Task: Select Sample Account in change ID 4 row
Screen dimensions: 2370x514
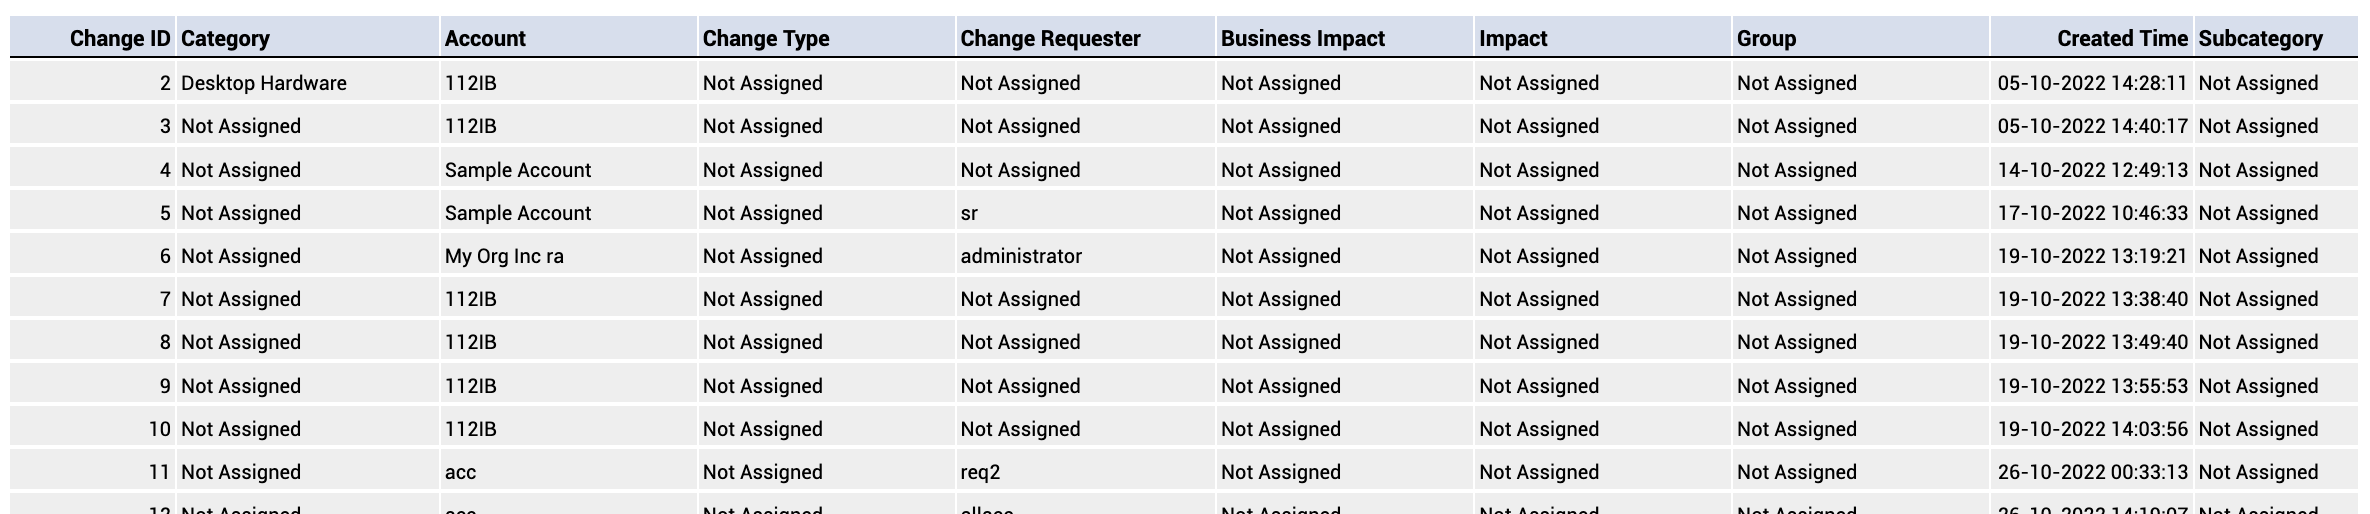Action: 518,170
